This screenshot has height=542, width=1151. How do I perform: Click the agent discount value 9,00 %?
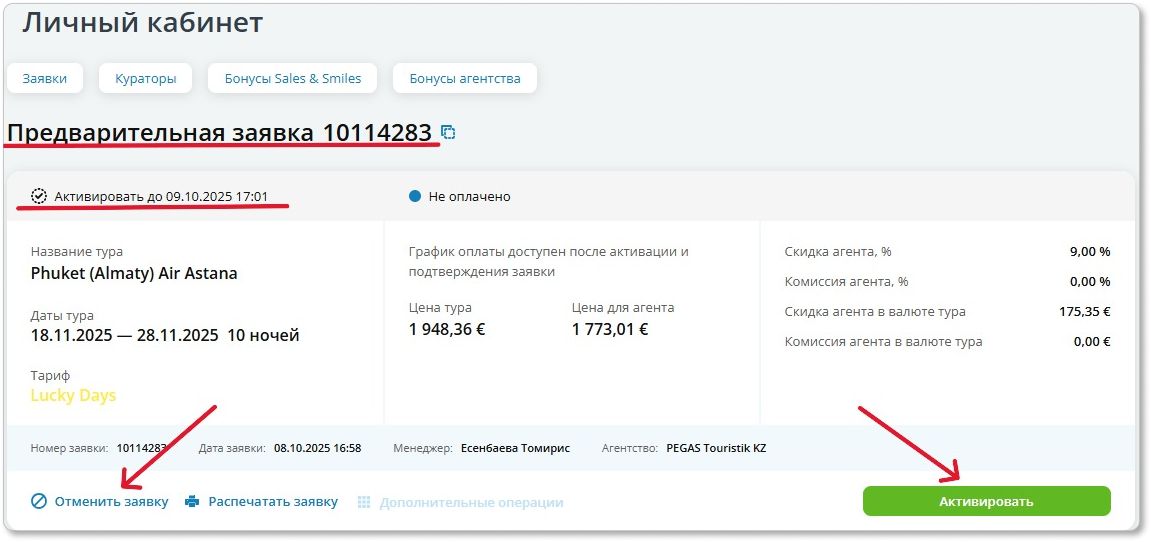pyautogui.click(x=1089, y=252)
